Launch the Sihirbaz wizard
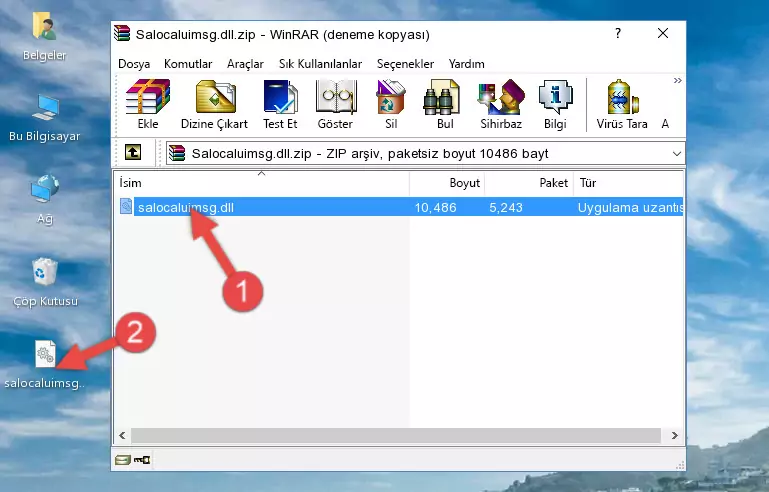The width and height of the screenshot is (769, 492). tap(501, 104)
